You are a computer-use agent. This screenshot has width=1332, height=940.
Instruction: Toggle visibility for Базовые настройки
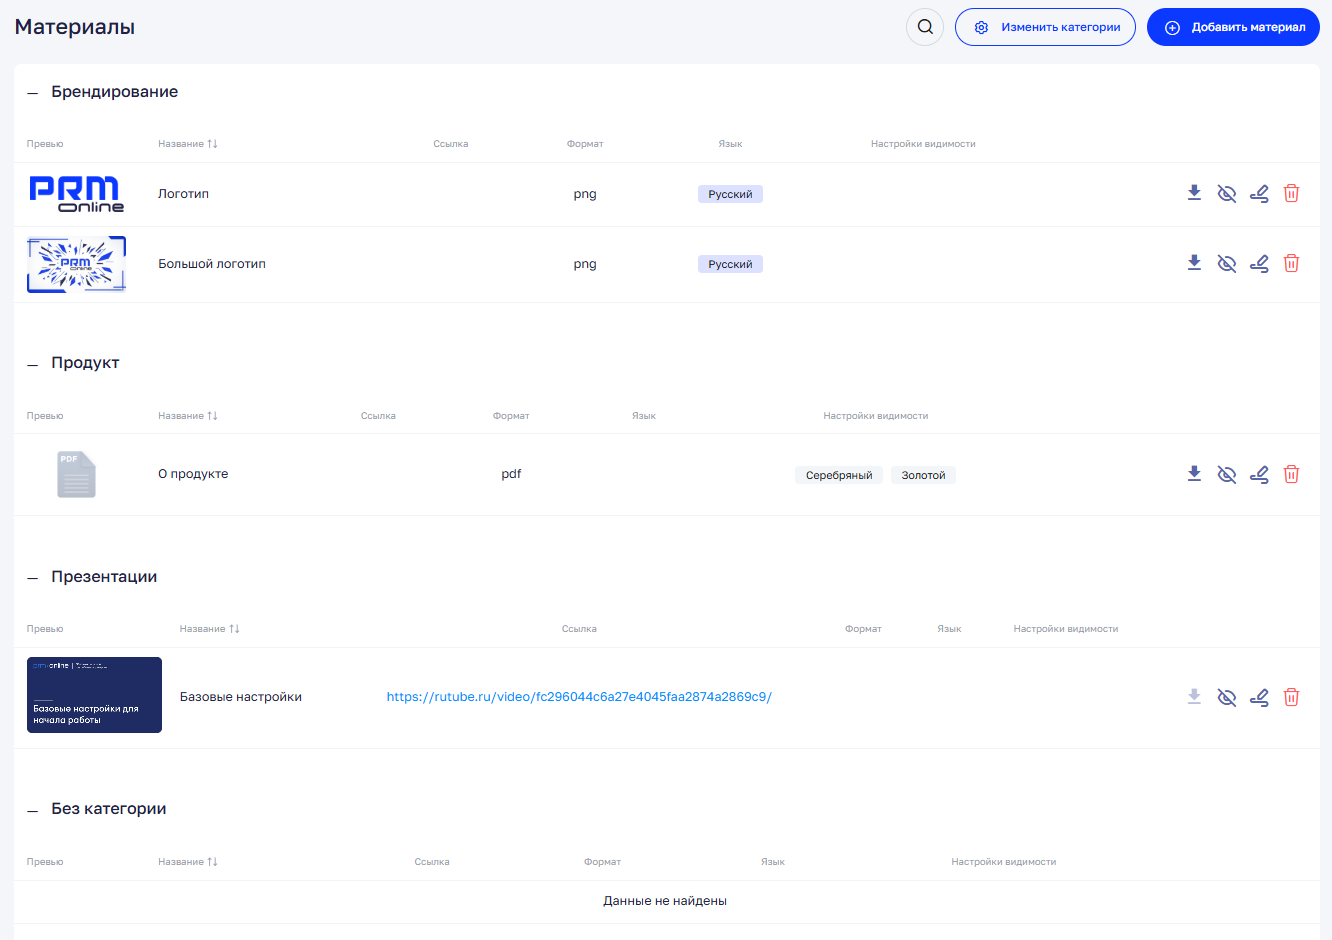point(1226,697)
